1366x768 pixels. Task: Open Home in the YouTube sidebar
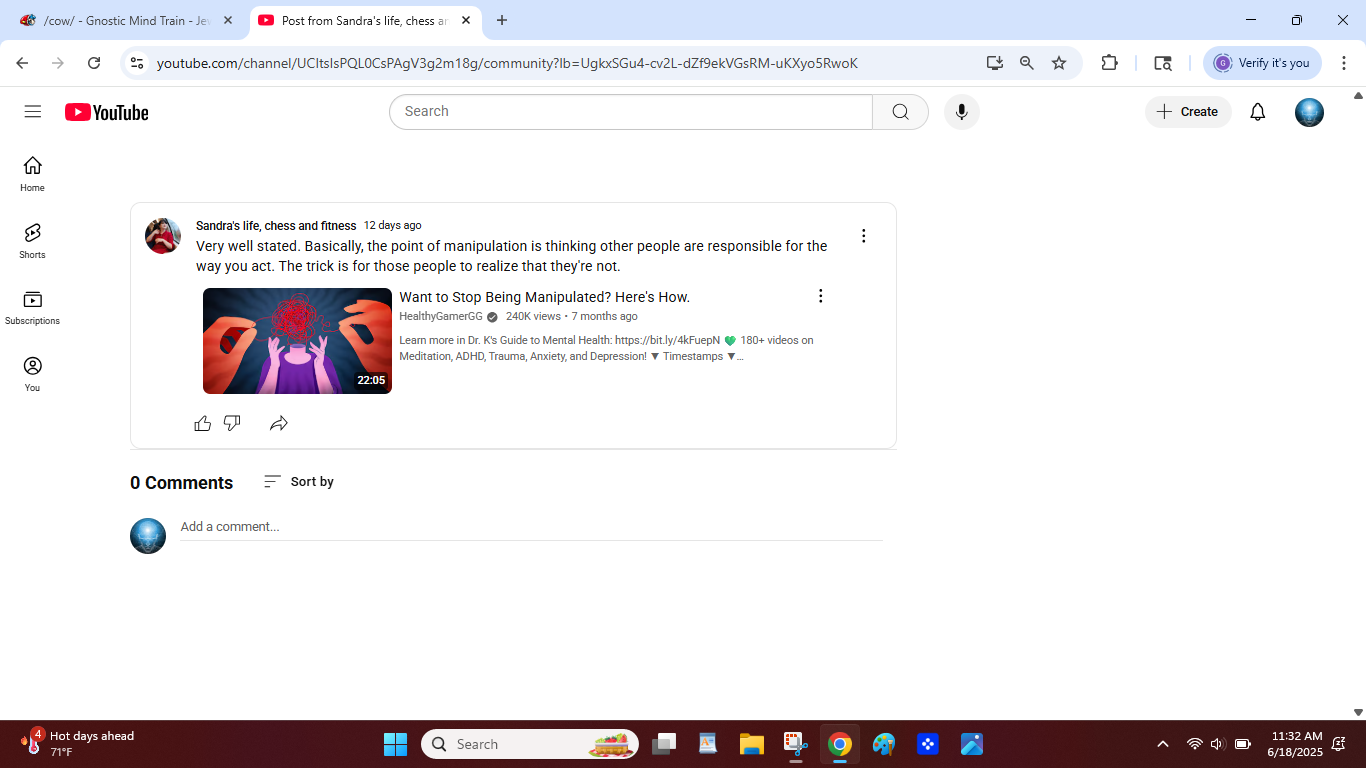click(x=32, y=174)
